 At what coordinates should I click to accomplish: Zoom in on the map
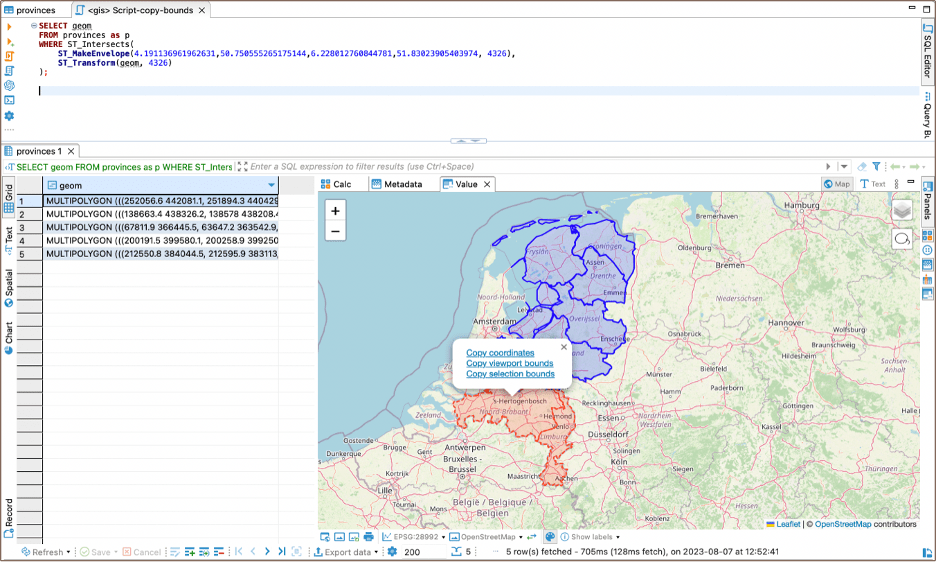tap(336, 211)
